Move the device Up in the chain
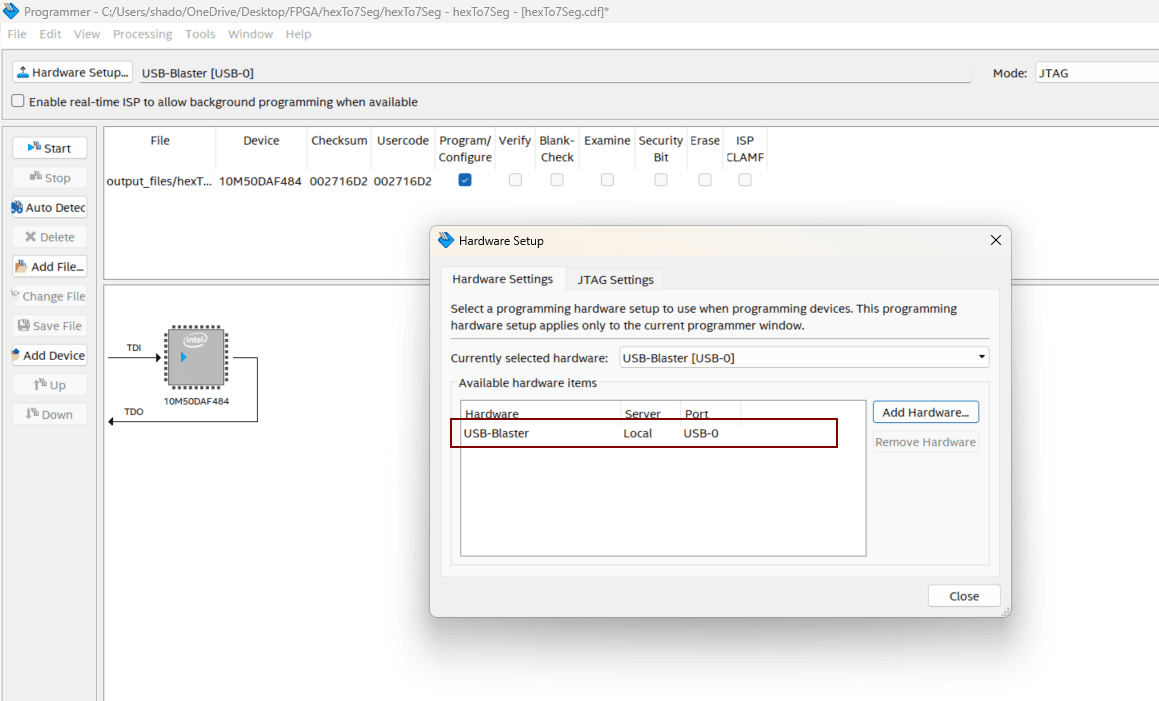 pos(50,385)
